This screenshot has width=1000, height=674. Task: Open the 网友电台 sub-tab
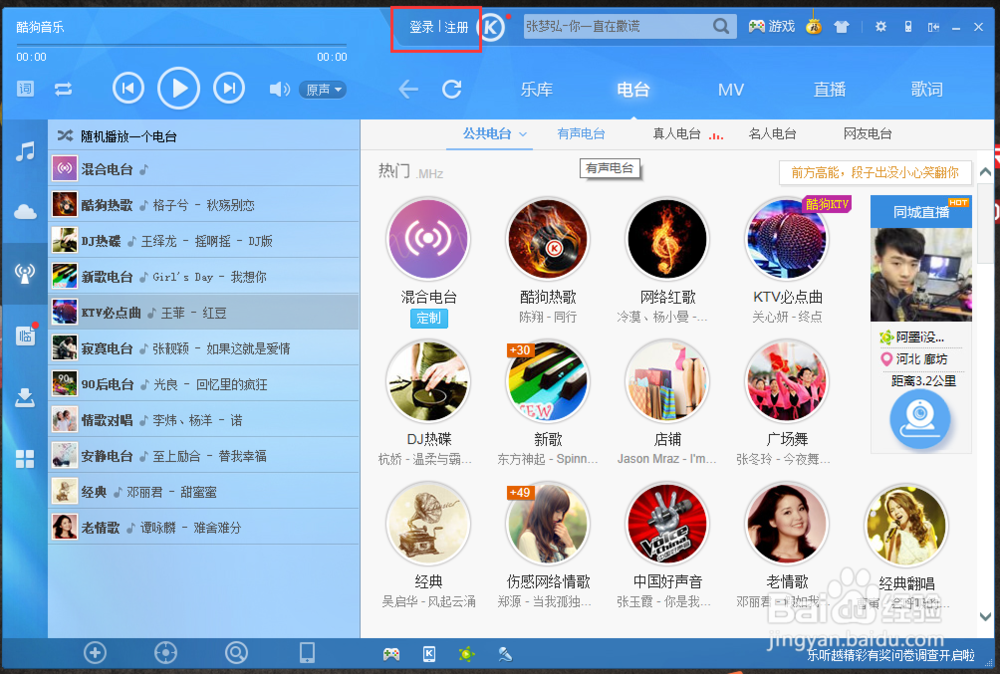tap(867, 134)
